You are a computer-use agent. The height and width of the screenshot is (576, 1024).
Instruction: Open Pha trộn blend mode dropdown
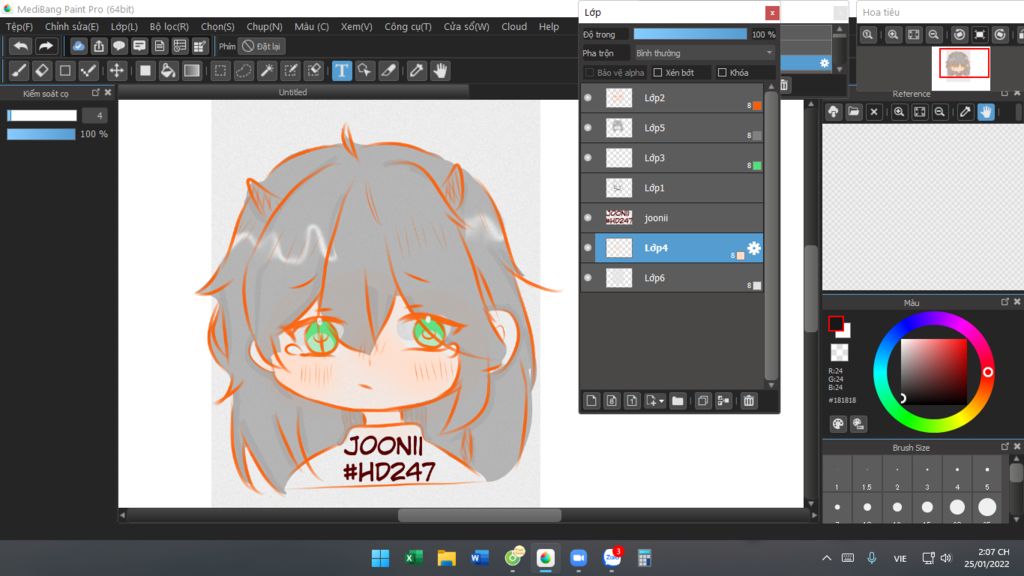point(704,53)
